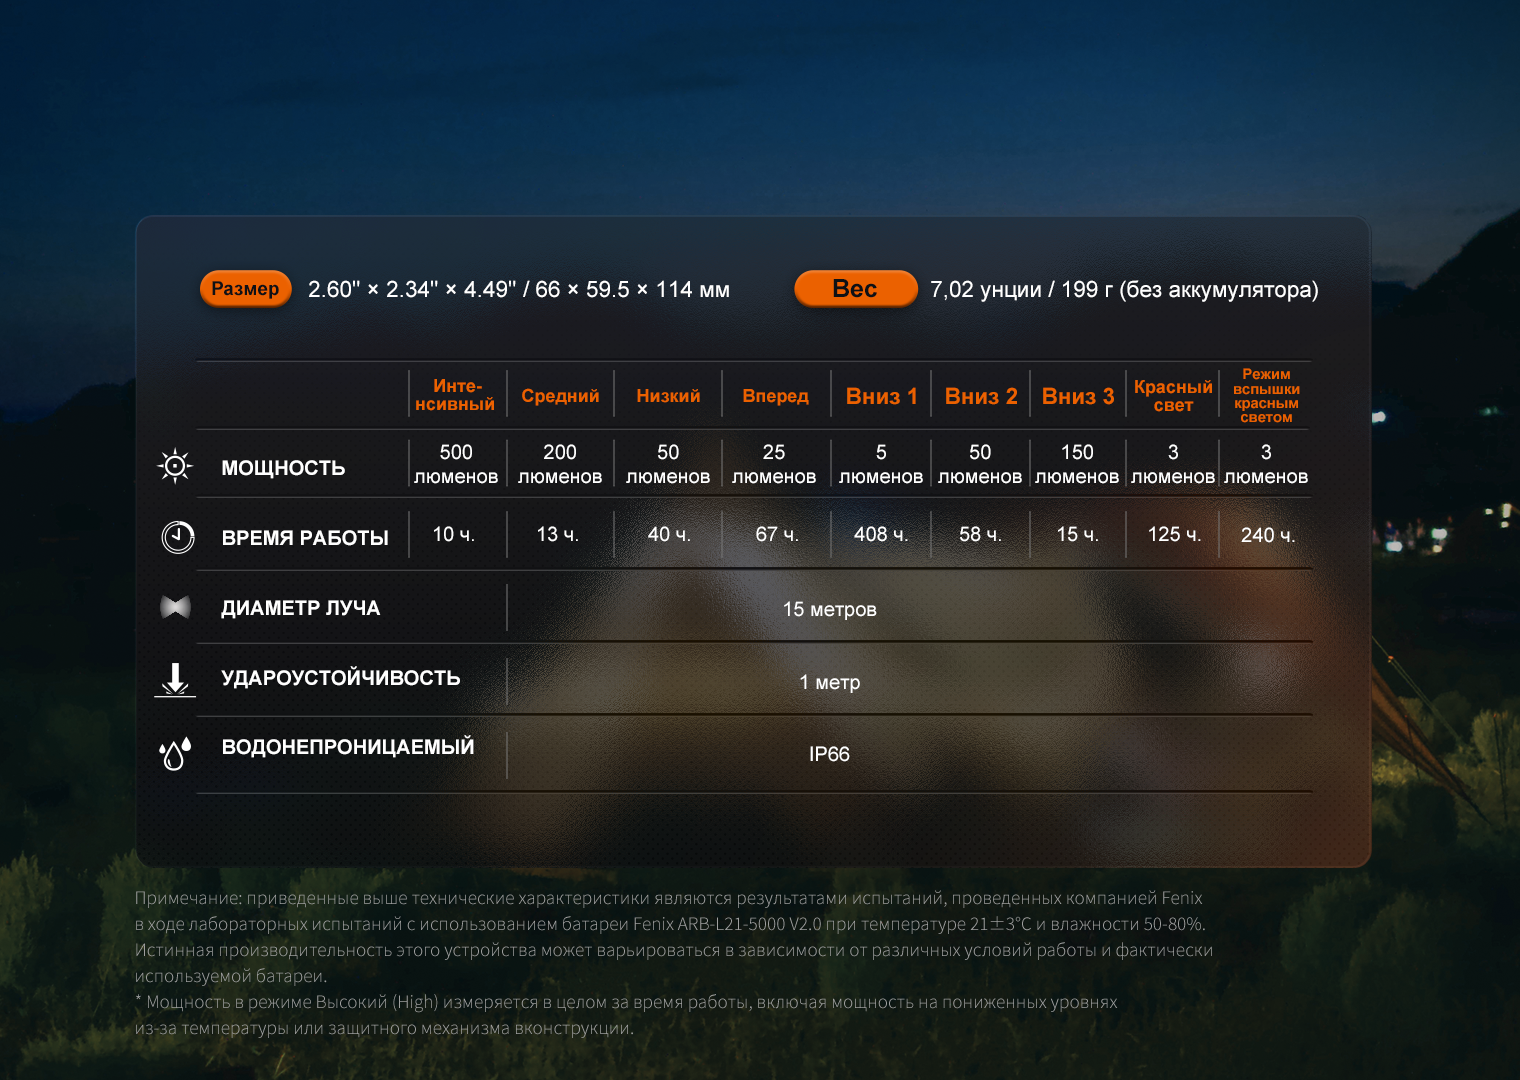Select the Вперед mode header
This screenshot has width=1520, height=1080.
click(x=775, y=396)
